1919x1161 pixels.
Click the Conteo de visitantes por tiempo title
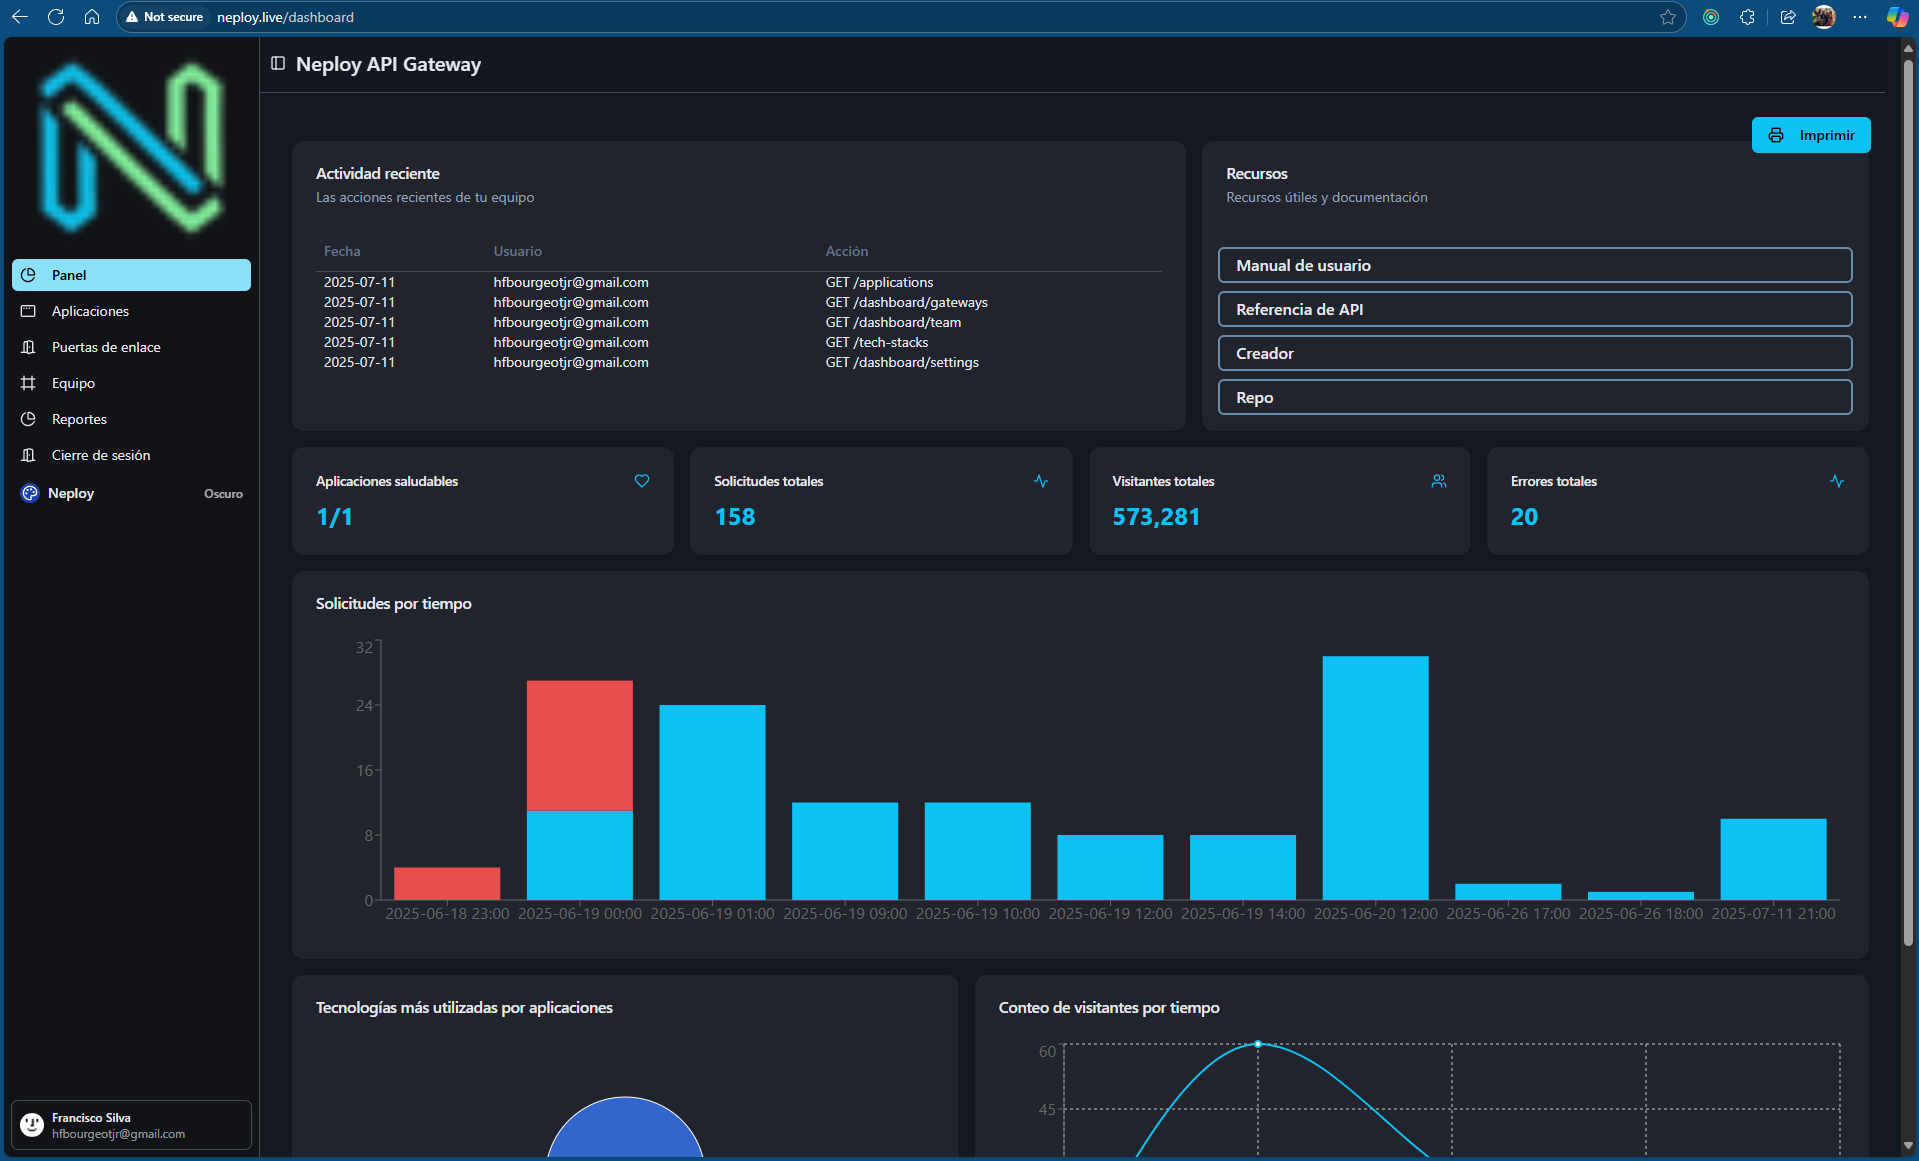tap(1109, 1007)
